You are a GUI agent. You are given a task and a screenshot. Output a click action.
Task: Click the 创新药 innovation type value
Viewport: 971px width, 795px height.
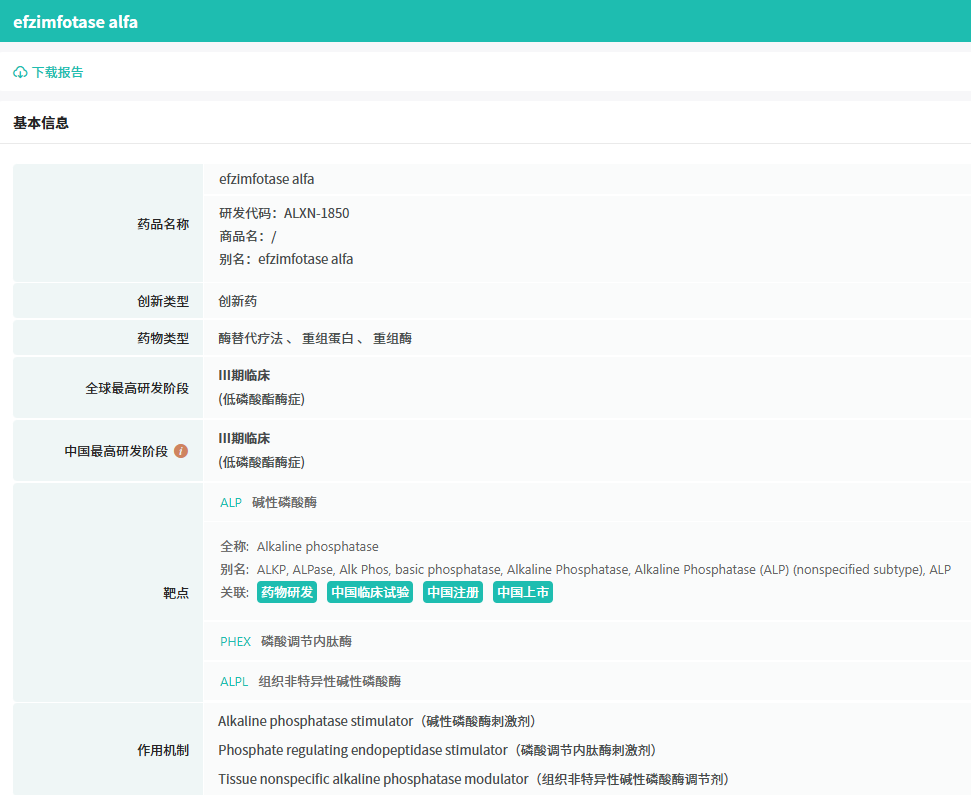click(x=238, y=301)
